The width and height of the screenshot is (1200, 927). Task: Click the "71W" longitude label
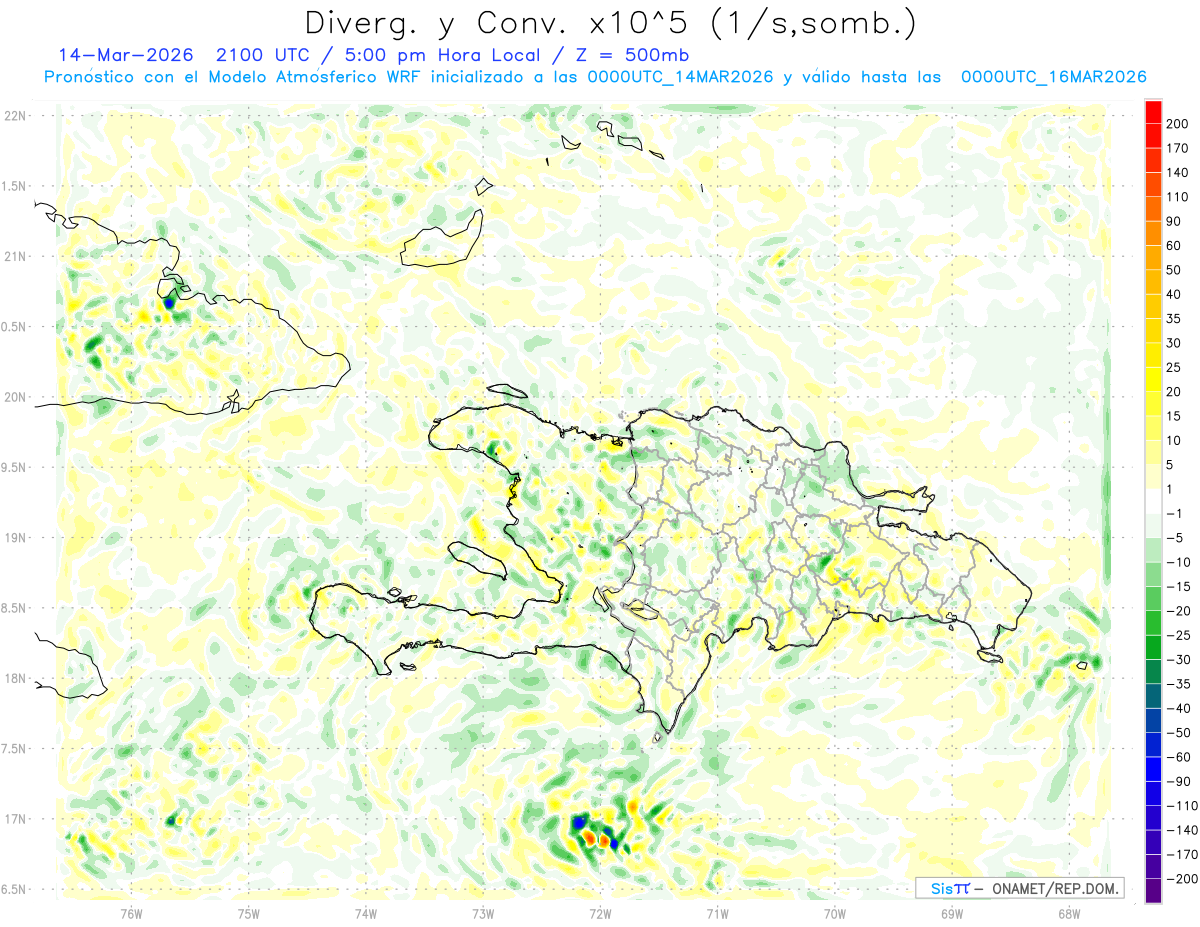point(717,915)
